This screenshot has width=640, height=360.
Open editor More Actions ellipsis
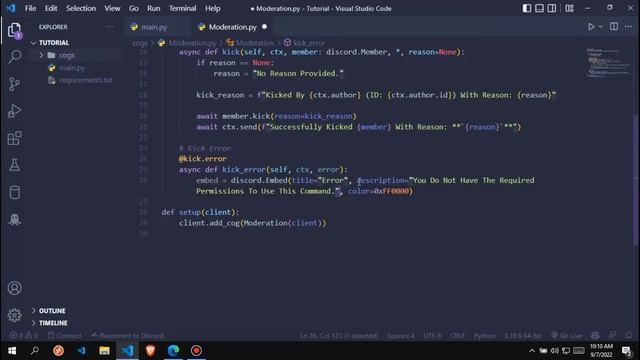[629, 27]
